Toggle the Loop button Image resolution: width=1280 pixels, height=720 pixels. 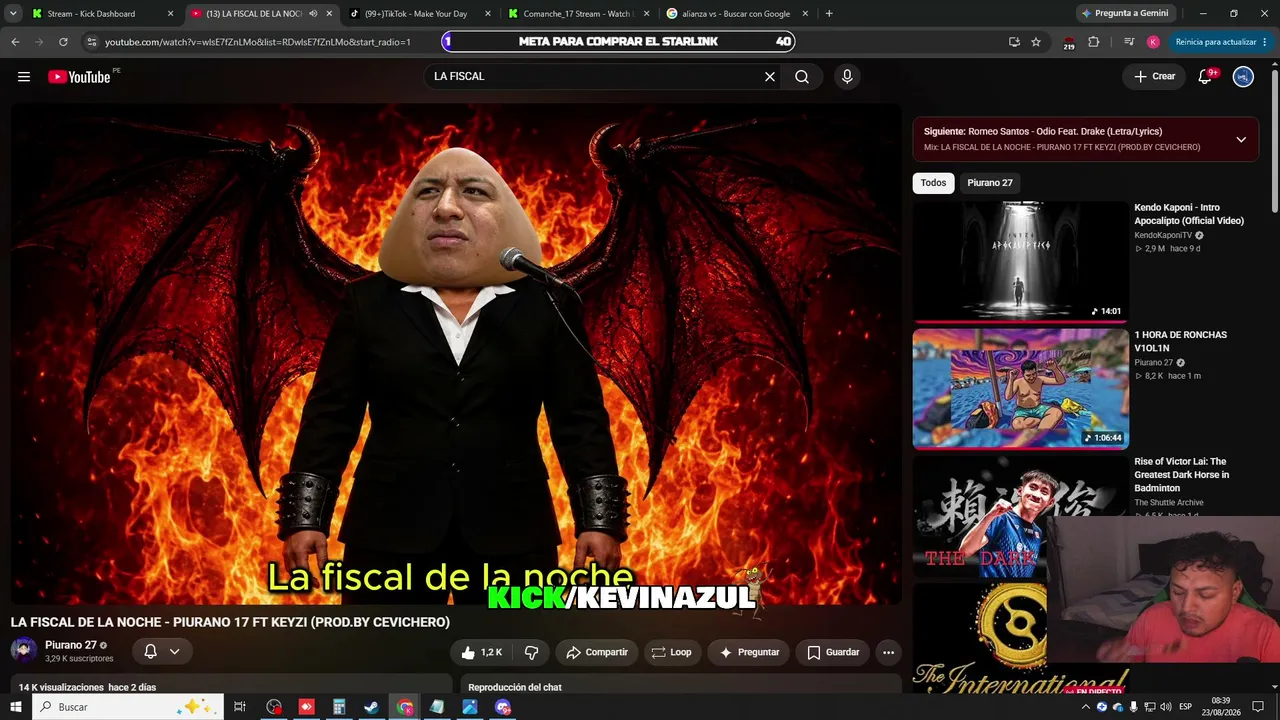(x=671, y=652)
